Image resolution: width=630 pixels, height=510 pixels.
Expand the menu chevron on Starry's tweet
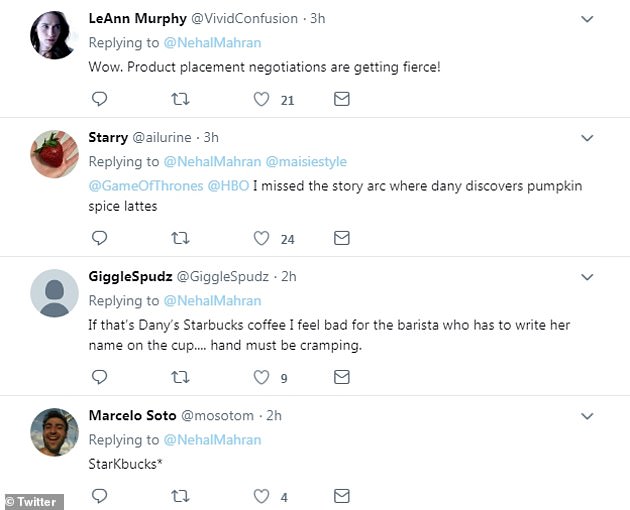click(587, 138)
